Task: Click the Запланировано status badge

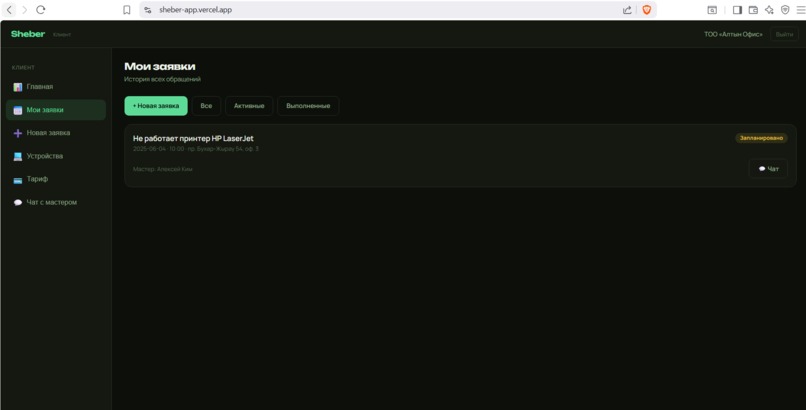Action: [x=761, y=138]
